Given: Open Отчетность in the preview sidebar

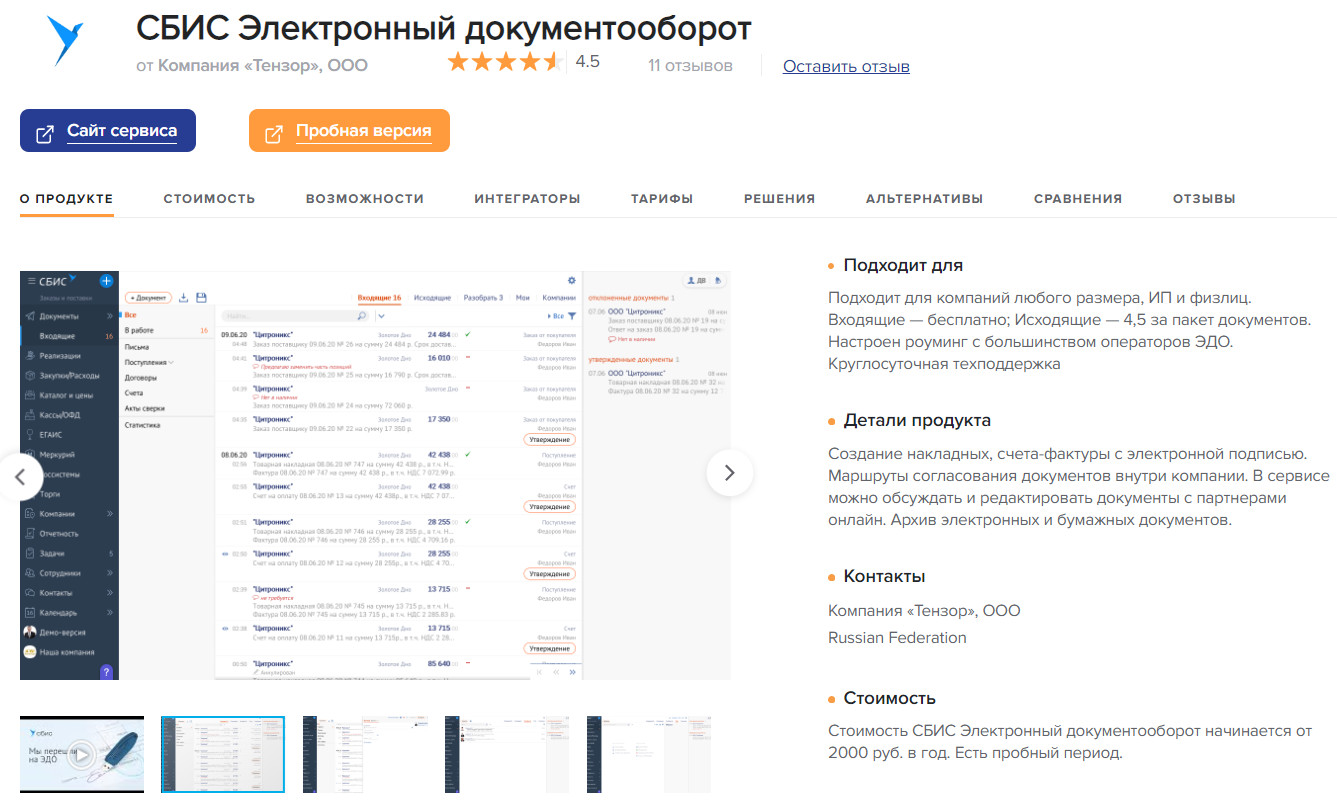Looking at the screenshot, I should 59,534.
